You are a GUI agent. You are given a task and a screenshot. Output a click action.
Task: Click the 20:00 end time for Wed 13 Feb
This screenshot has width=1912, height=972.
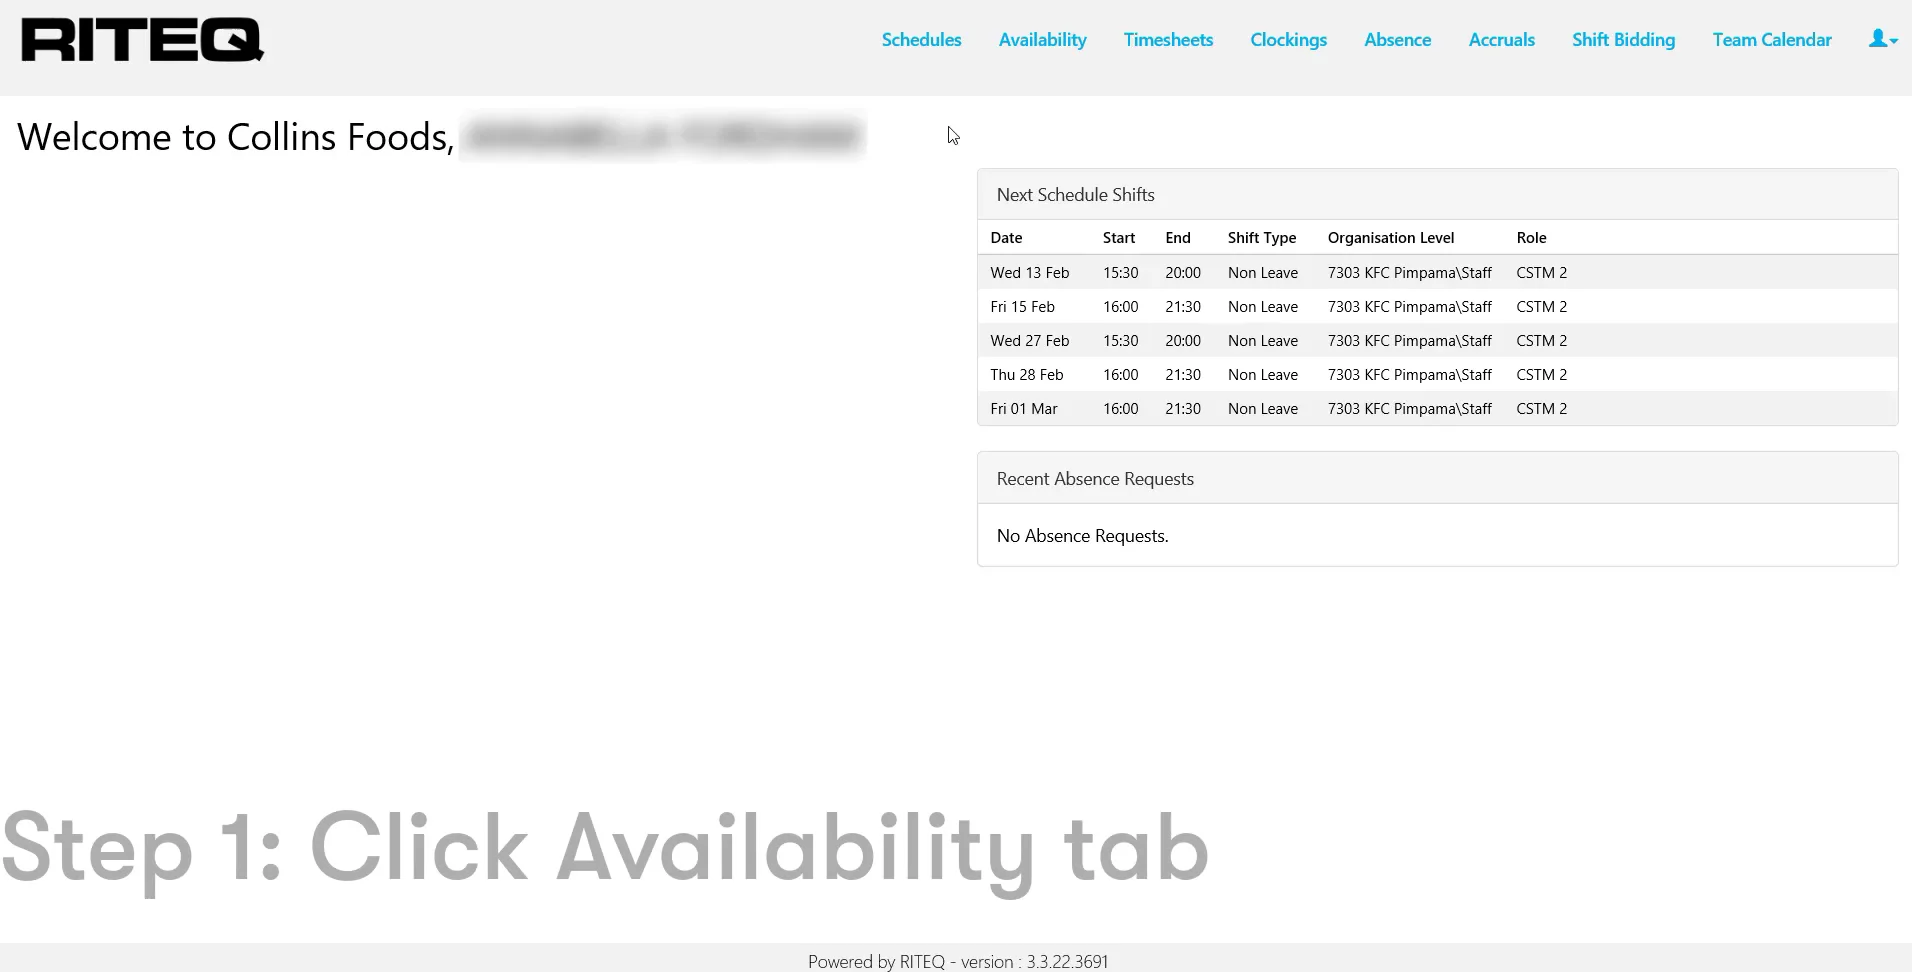pyautogui.click(x=1183, y=273)
